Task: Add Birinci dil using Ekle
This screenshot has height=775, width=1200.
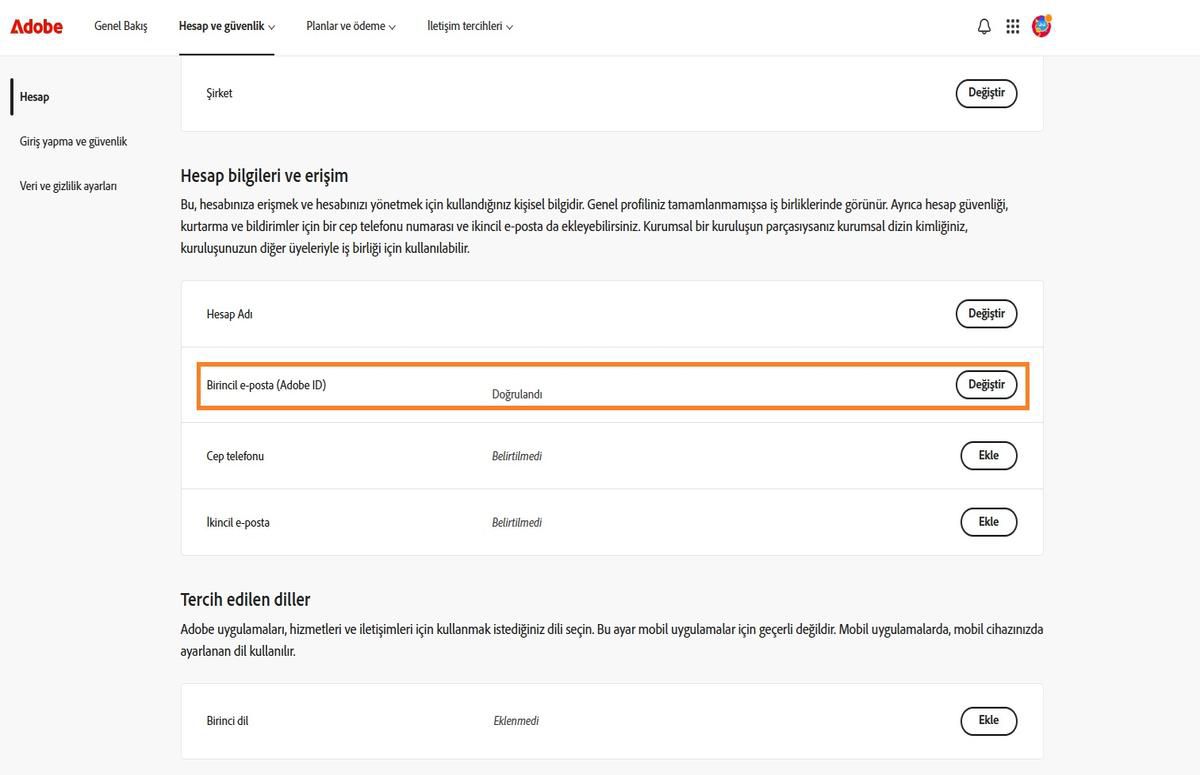Action: point(988,720)
